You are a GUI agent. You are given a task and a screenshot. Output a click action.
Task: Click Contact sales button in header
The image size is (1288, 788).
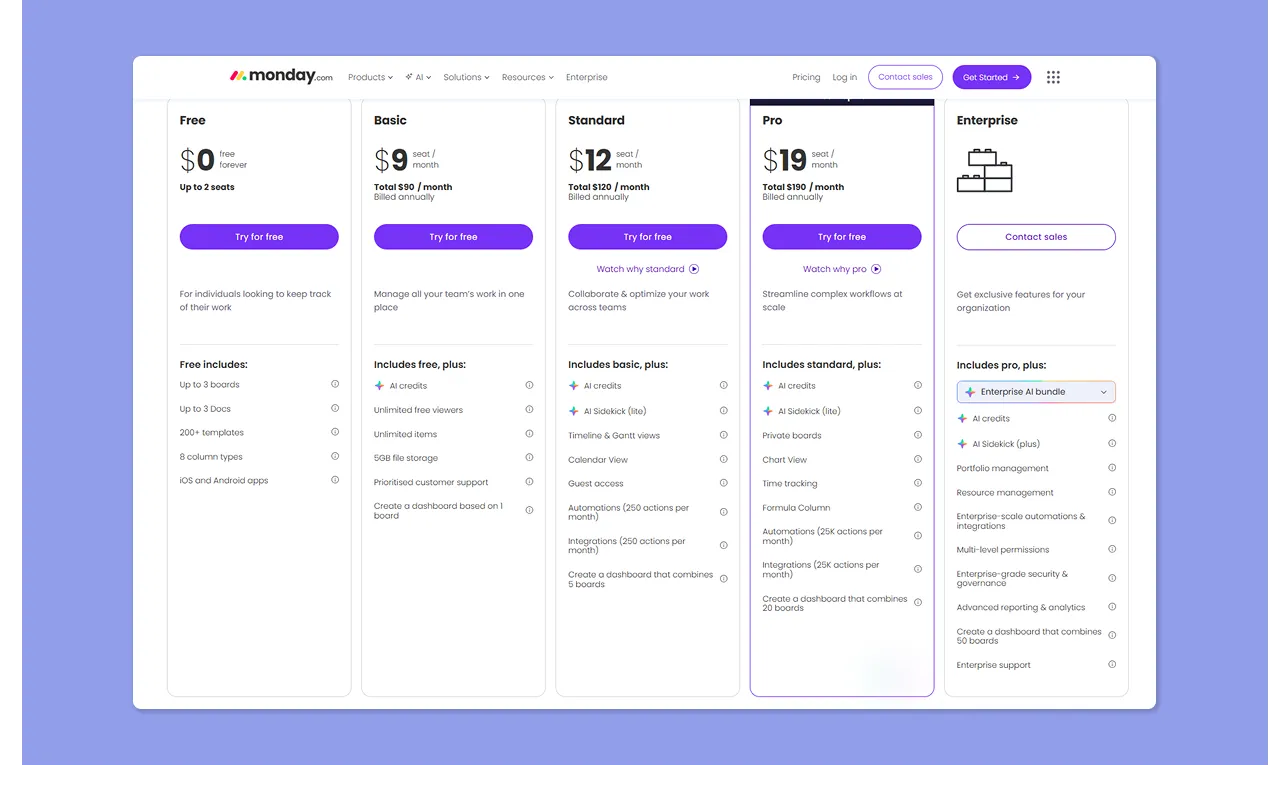tap(905, 77)
